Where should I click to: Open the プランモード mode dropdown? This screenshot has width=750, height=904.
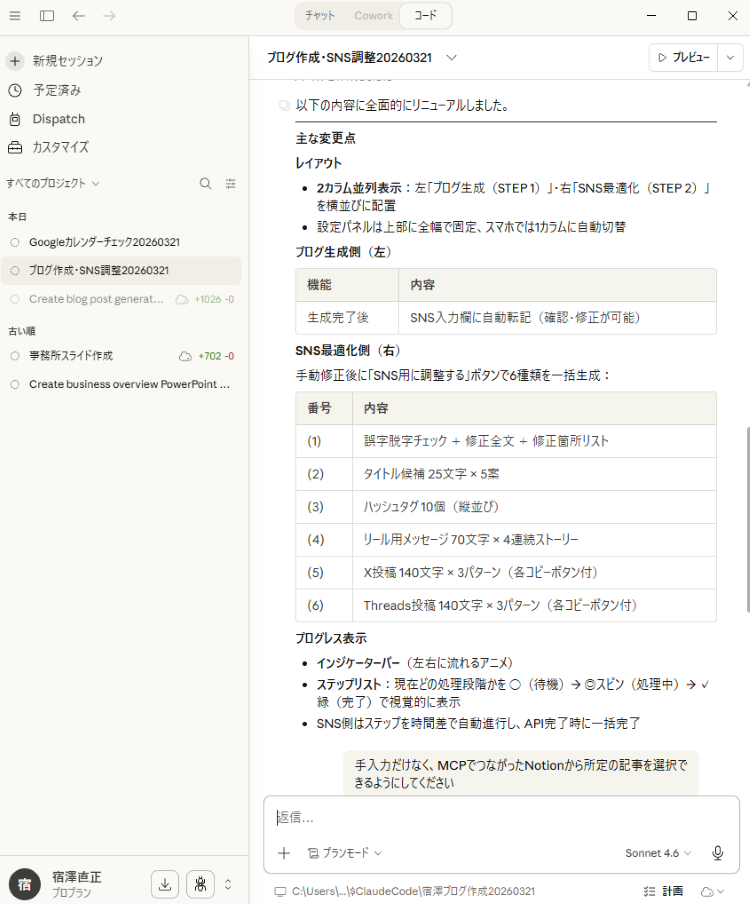point(345,853)
